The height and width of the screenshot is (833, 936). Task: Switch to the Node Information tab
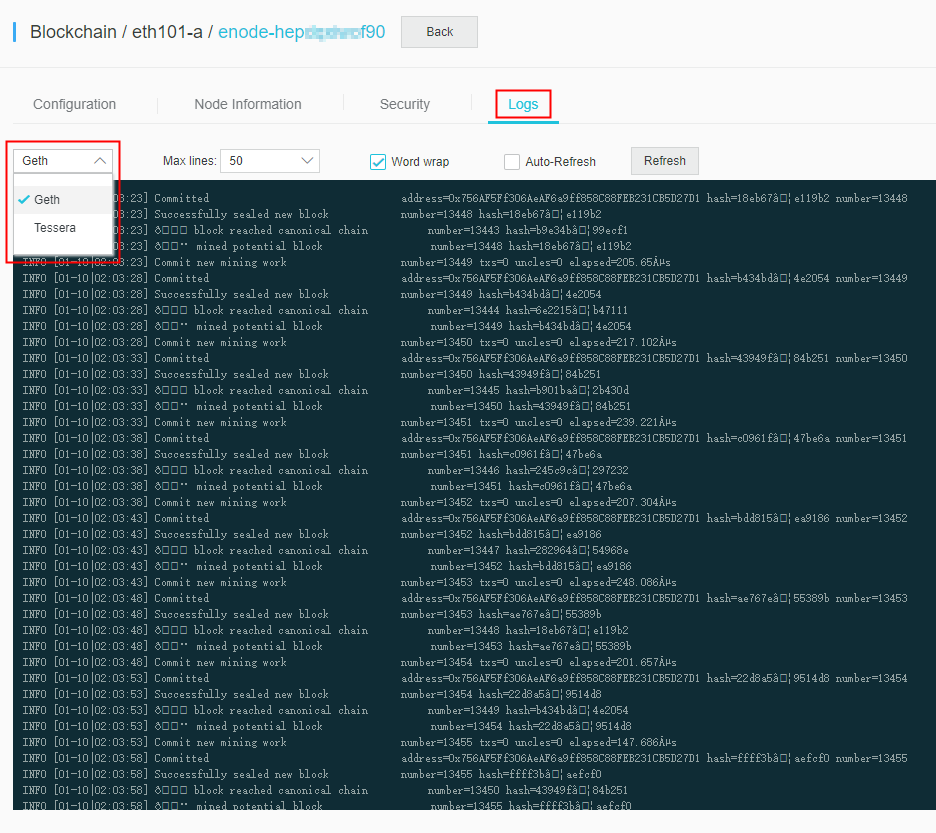pos(248,104)
